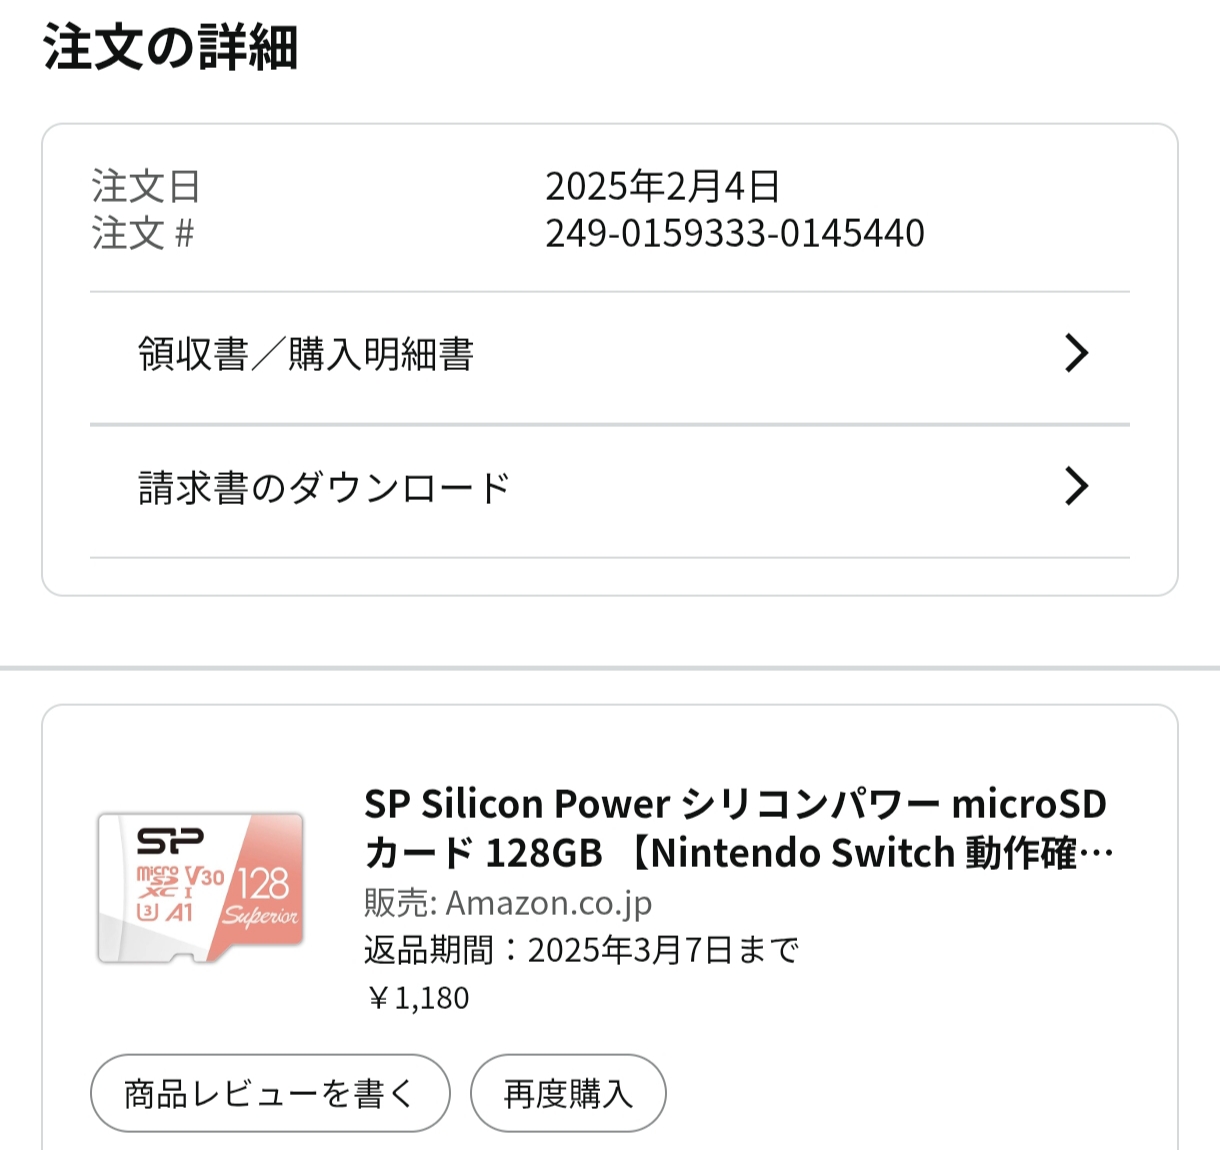
Task: Click the seller text 販売: Amazon.co.jp
Action: coord(508,903)
